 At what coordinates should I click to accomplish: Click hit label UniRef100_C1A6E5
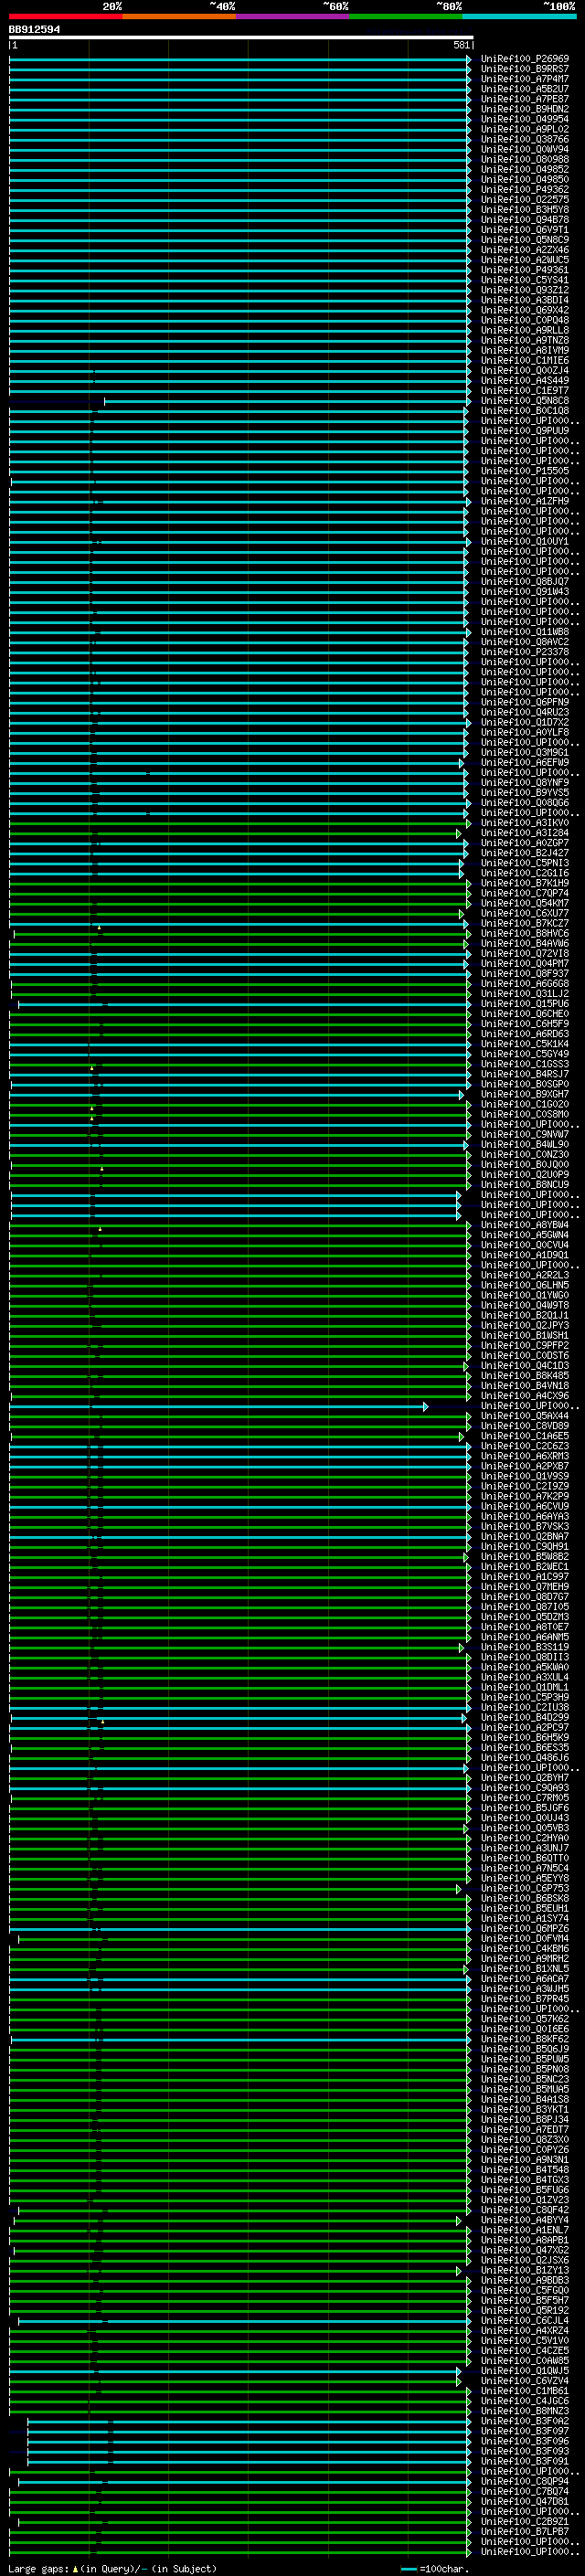click(x=525, y=1436)
